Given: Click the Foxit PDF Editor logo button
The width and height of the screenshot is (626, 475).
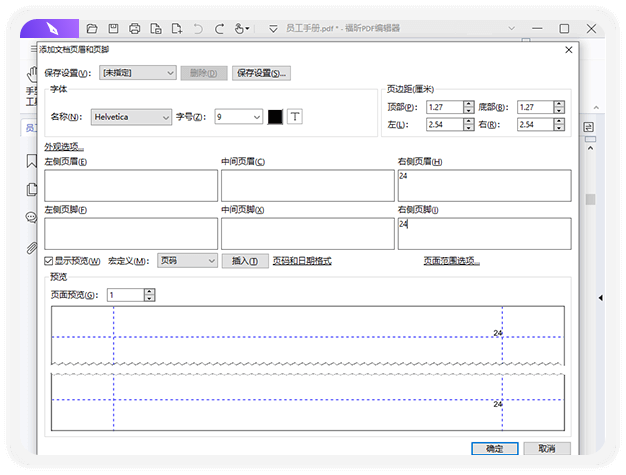Looking at the screenshot, I should 50,29.
